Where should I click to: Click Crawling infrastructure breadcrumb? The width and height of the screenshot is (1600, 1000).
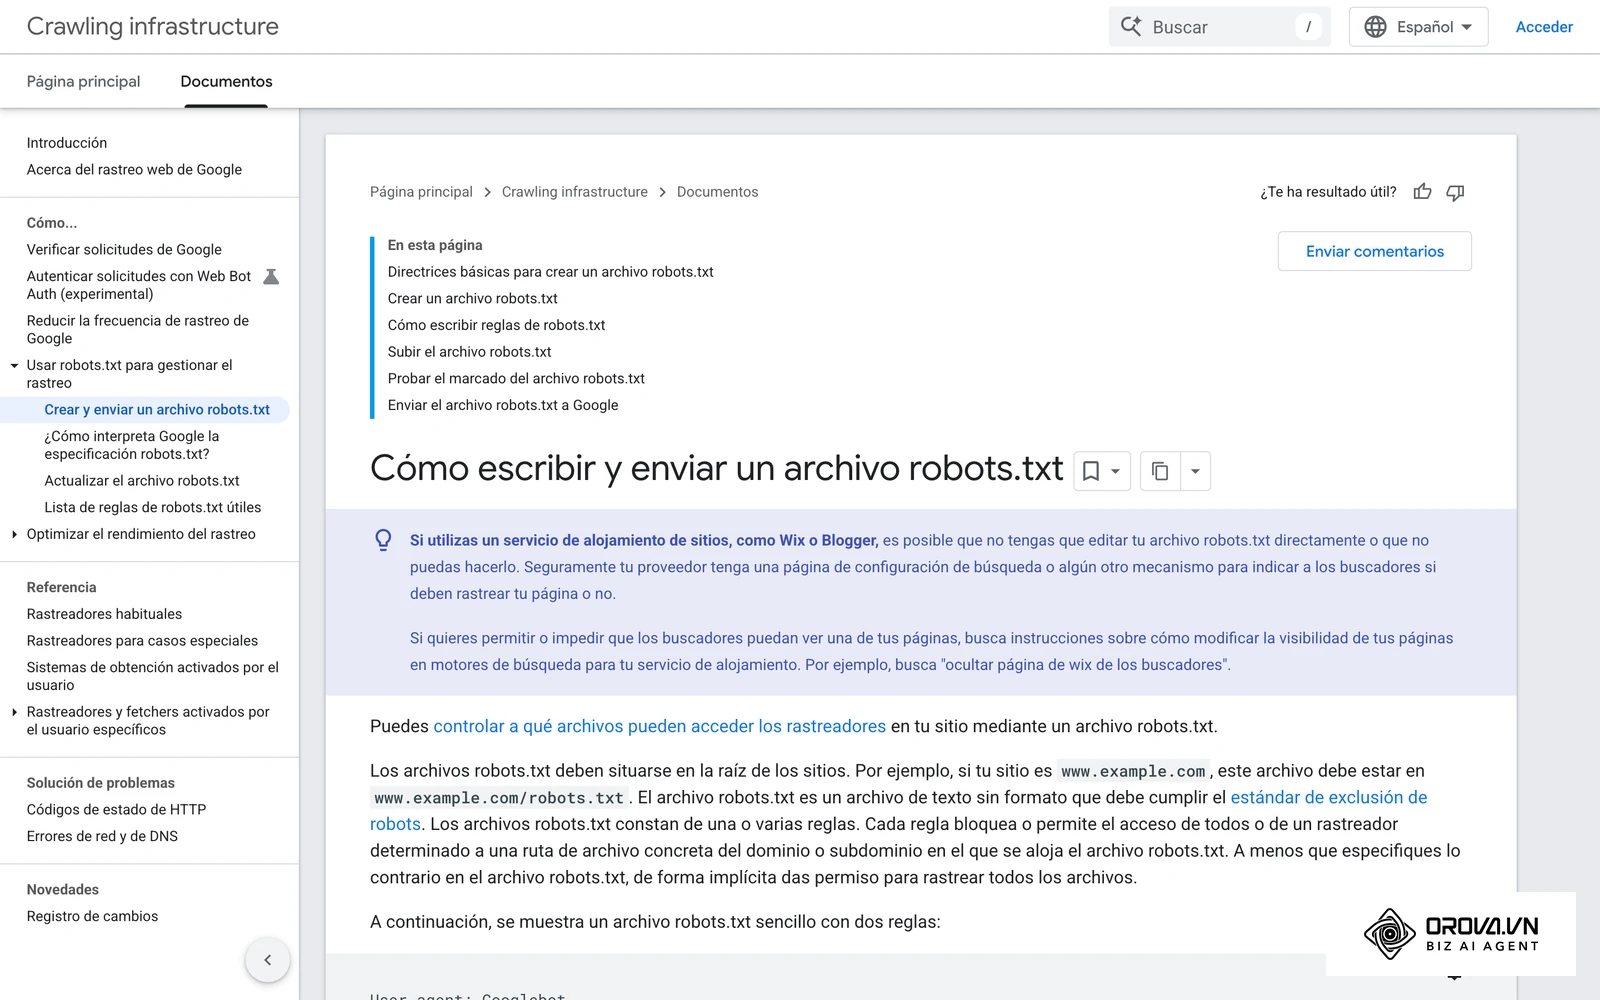pyautogui.click(x=574, y=192)
